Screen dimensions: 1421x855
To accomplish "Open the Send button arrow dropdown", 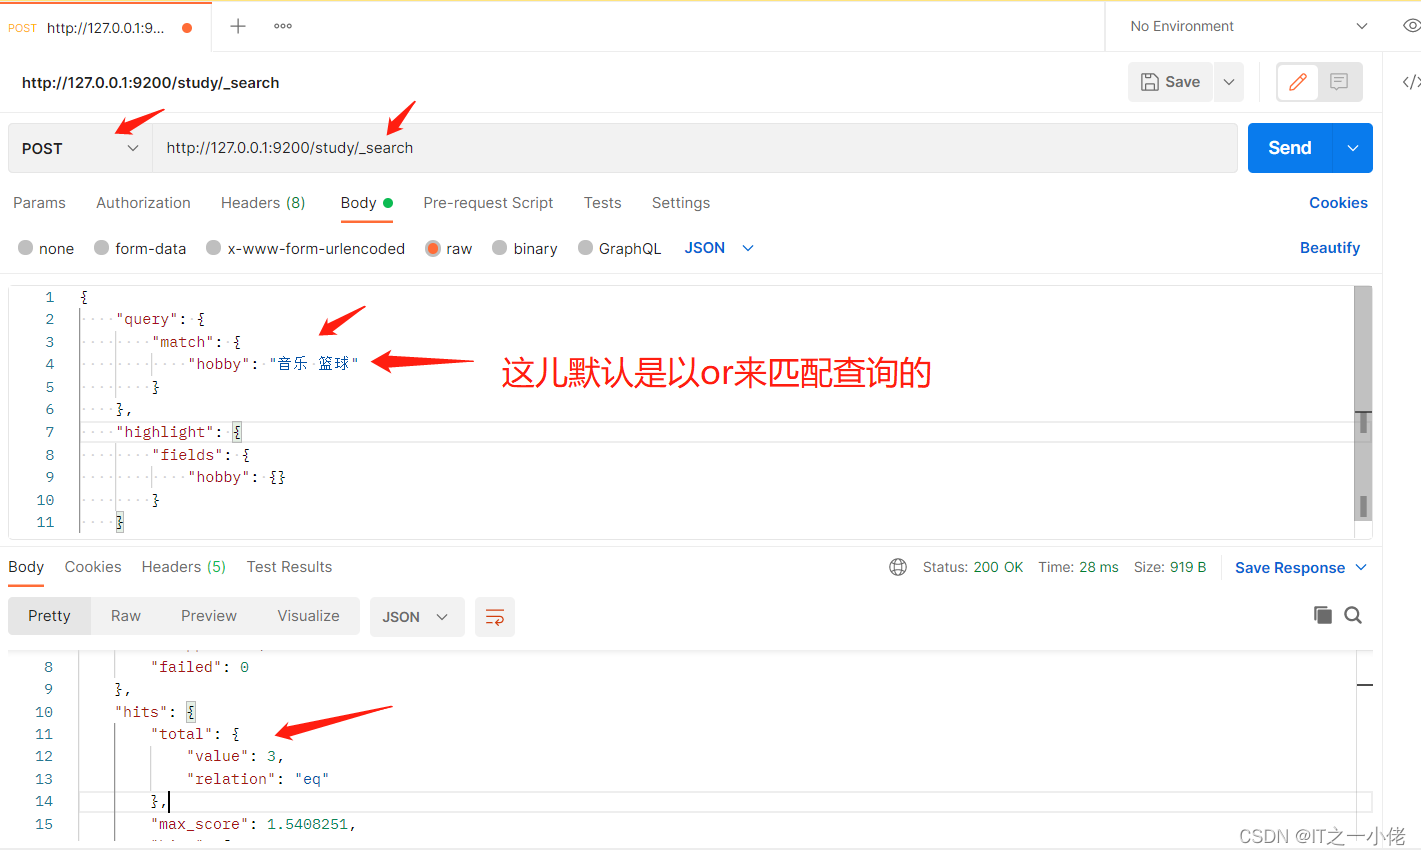I will click(1353, 148).
